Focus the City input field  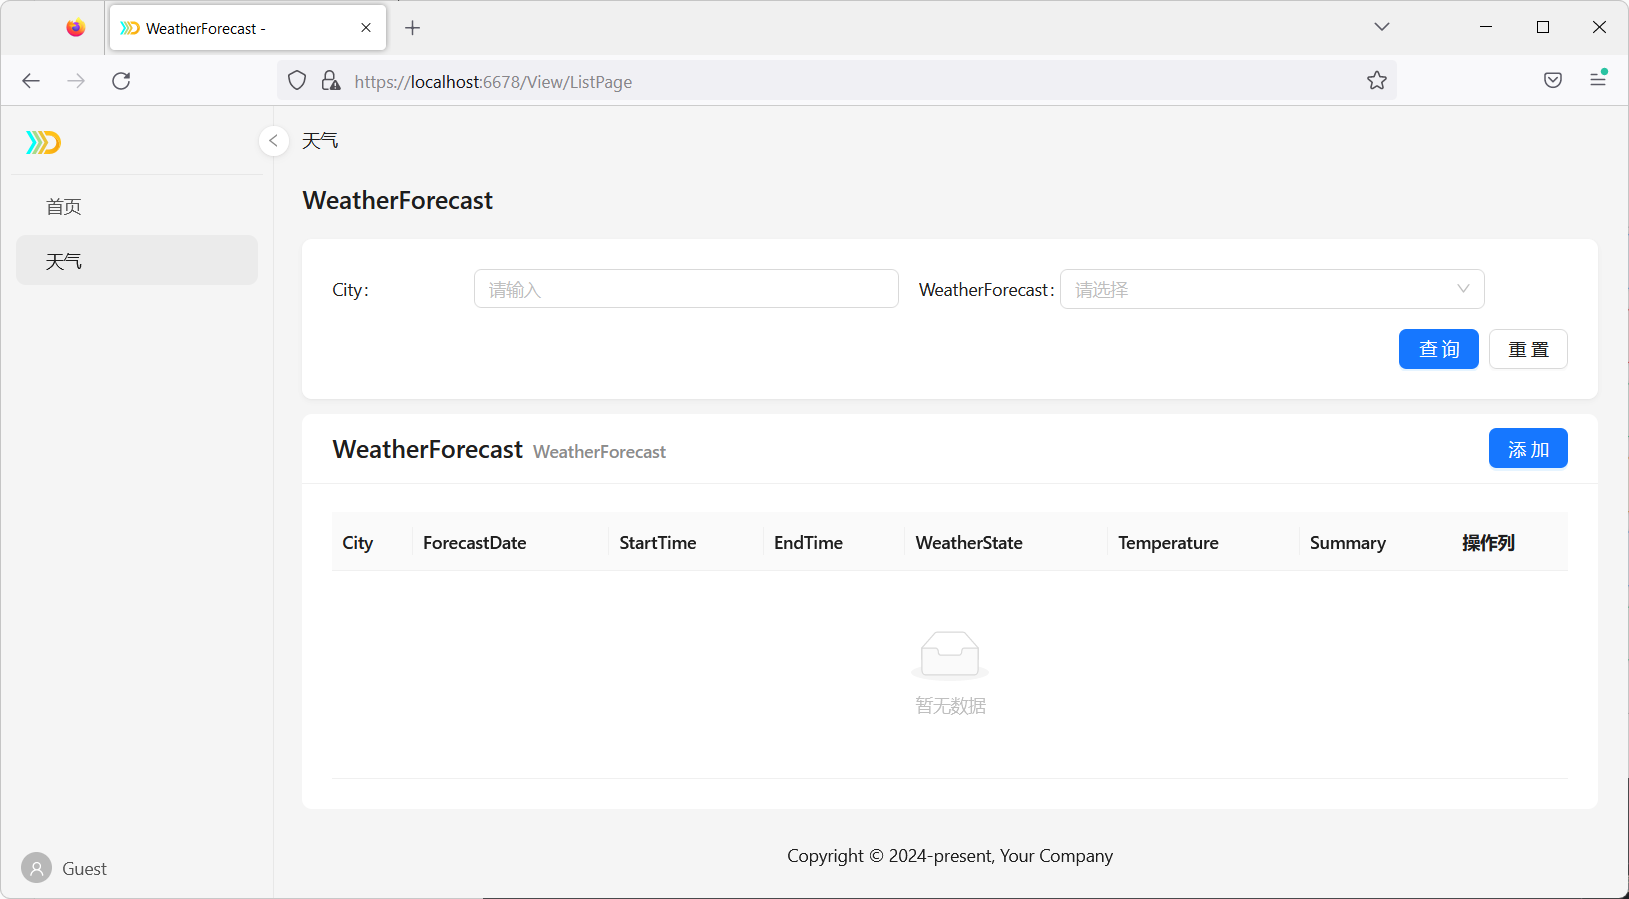tap(686, 289)
